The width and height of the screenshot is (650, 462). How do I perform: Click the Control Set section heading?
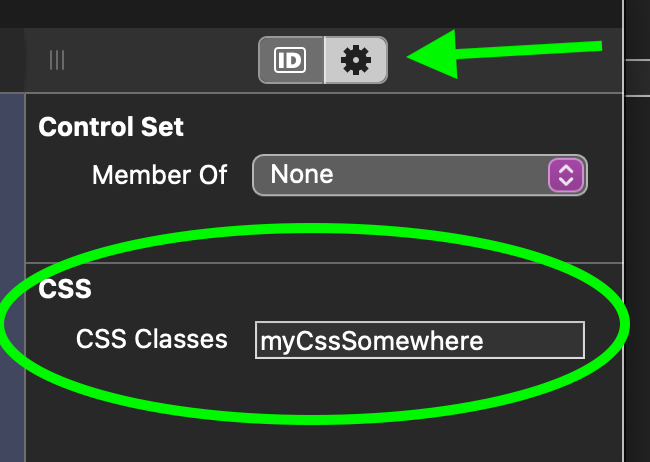point(111,127)
